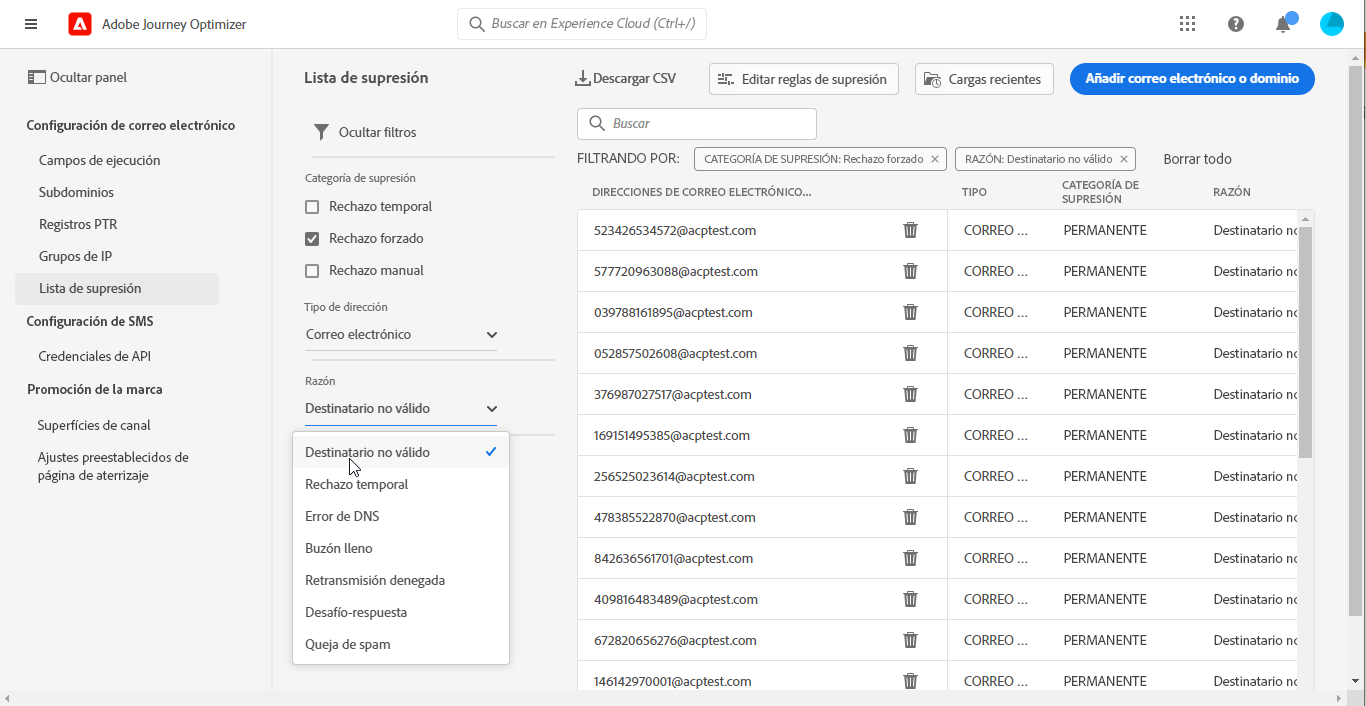Download the suppression list as CSV
This screenshot has height=706, width=1366.
626,78
